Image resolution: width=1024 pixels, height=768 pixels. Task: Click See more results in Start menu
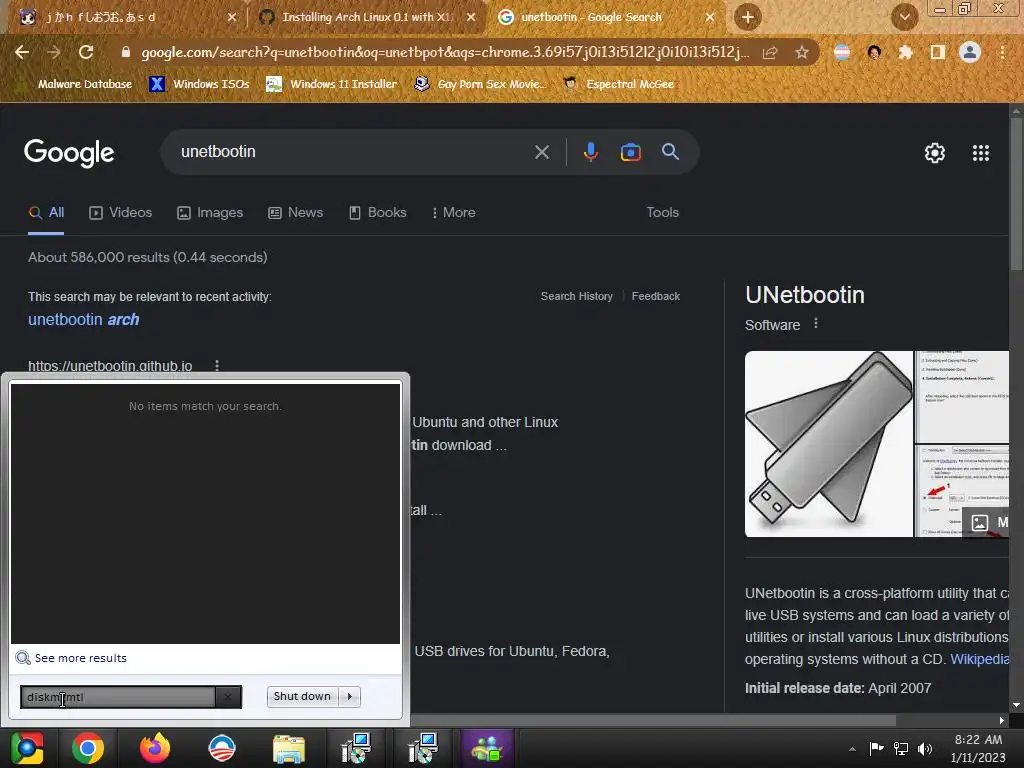(x=80, y=658)
